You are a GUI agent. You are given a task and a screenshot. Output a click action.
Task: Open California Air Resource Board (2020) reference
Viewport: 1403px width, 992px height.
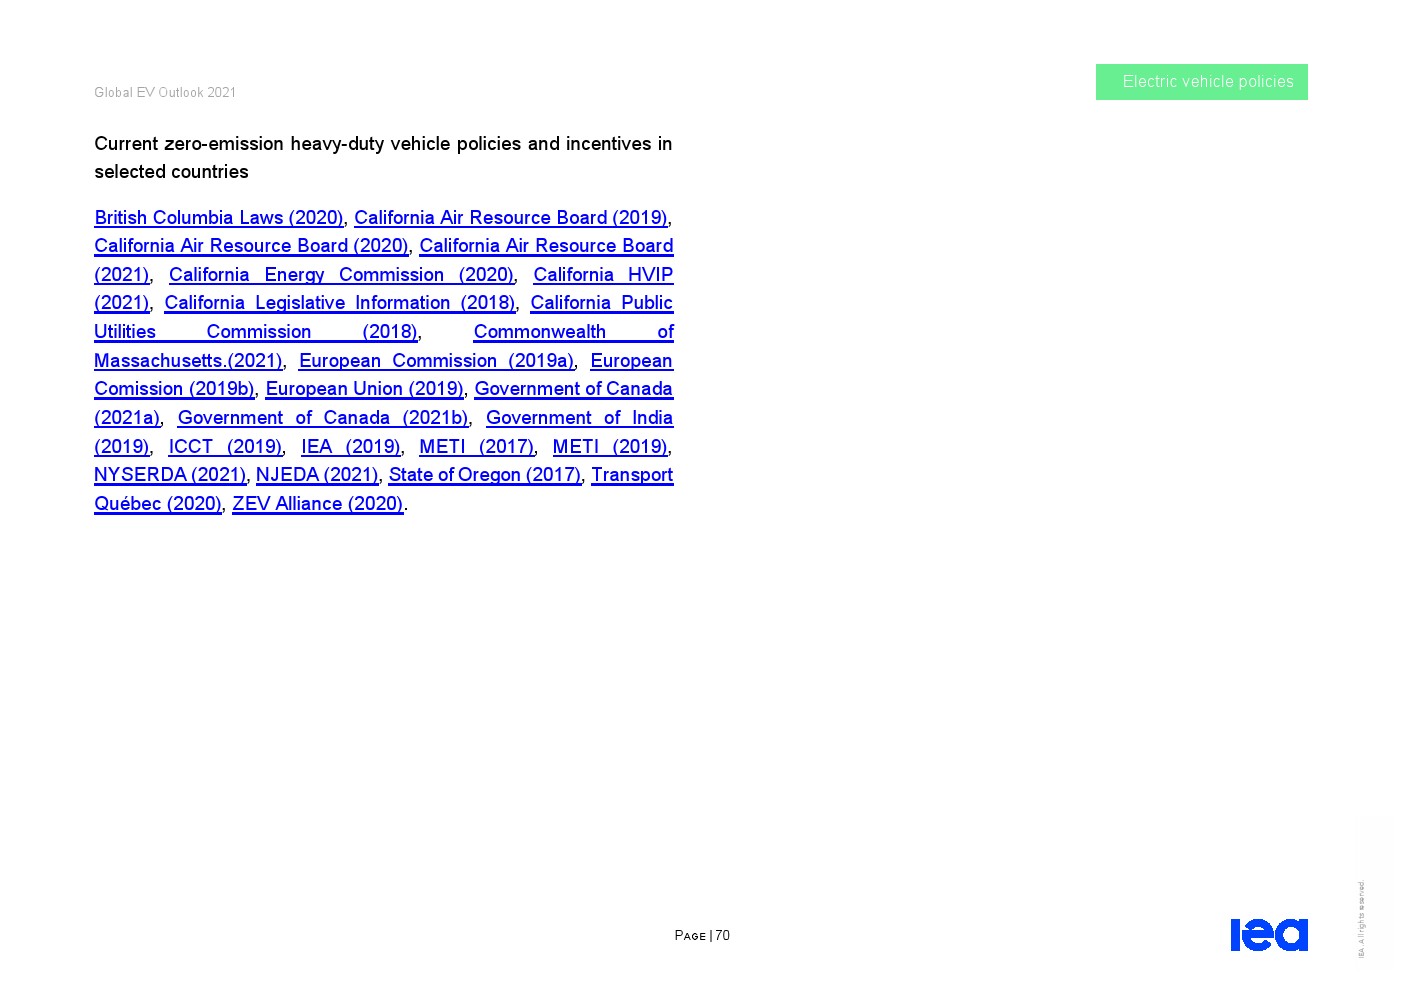251,246
